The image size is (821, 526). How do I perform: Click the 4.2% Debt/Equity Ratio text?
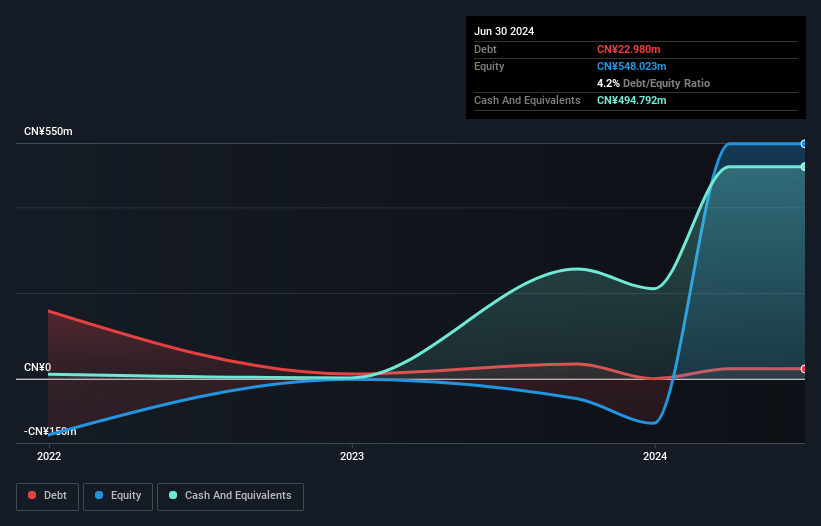pos(653,83)
